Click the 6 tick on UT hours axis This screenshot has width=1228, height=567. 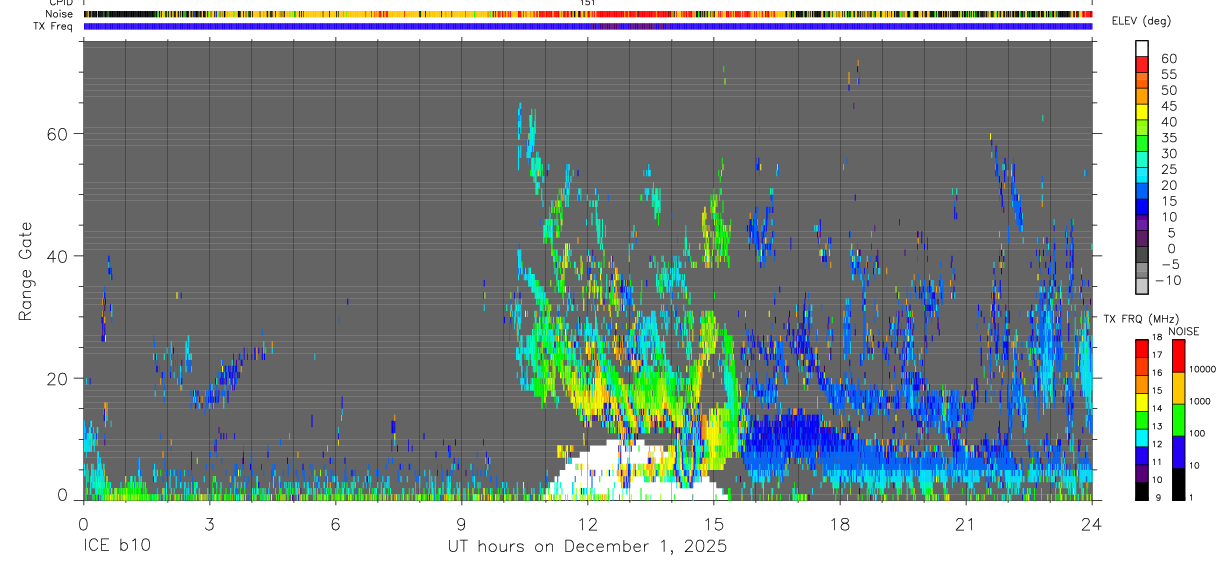pyautogui.click(x=335, y=524)
